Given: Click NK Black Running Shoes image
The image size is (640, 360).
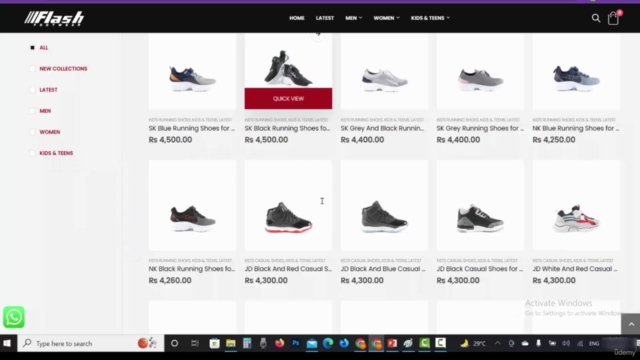Looking at the screenshot, I should coord(192,205).
